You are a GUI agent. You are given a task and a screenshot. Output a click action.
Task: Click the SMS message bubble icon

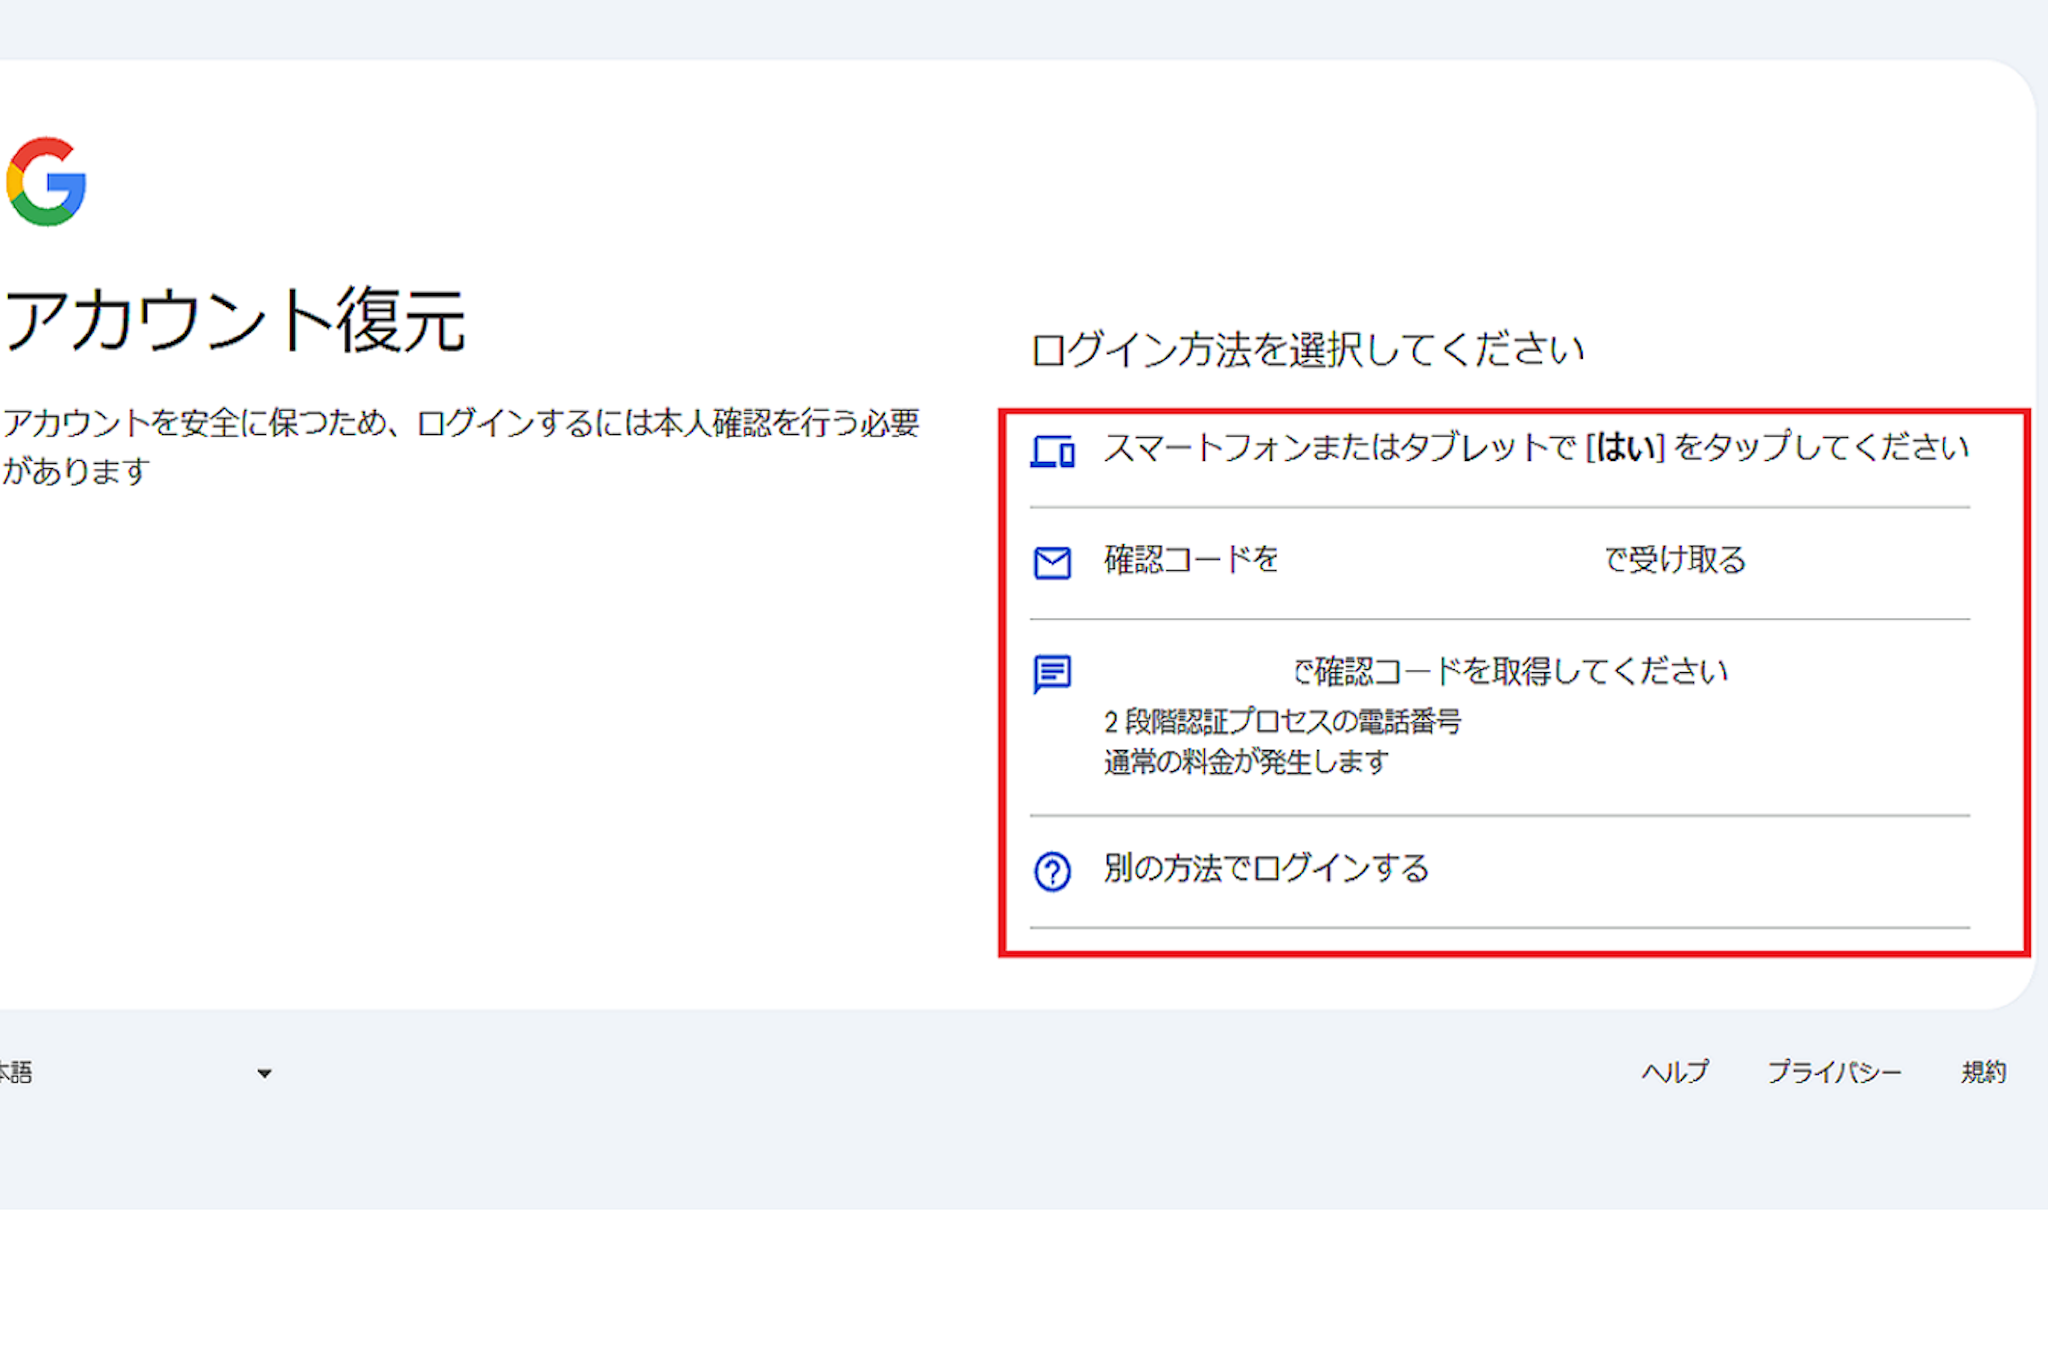pos(1052,674)
